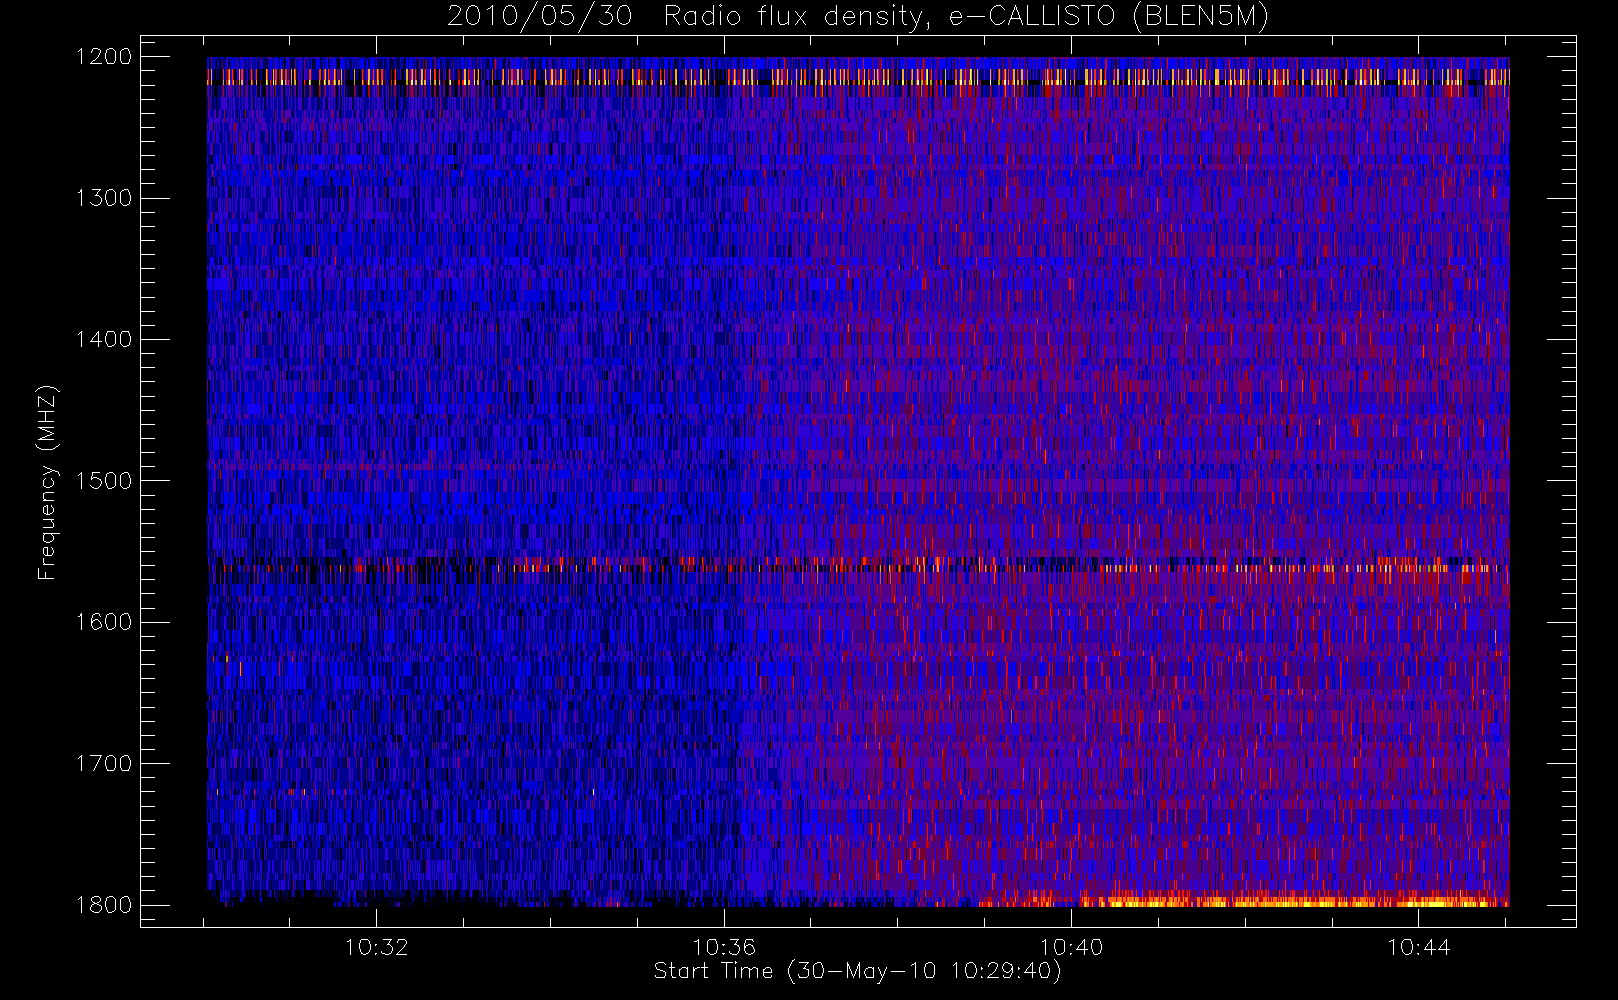The height and width of the screenshot is (1000, 1618).
Task: Click the 1800 frequency tick label
Action: pyautogui.click(x=104, y=904)
